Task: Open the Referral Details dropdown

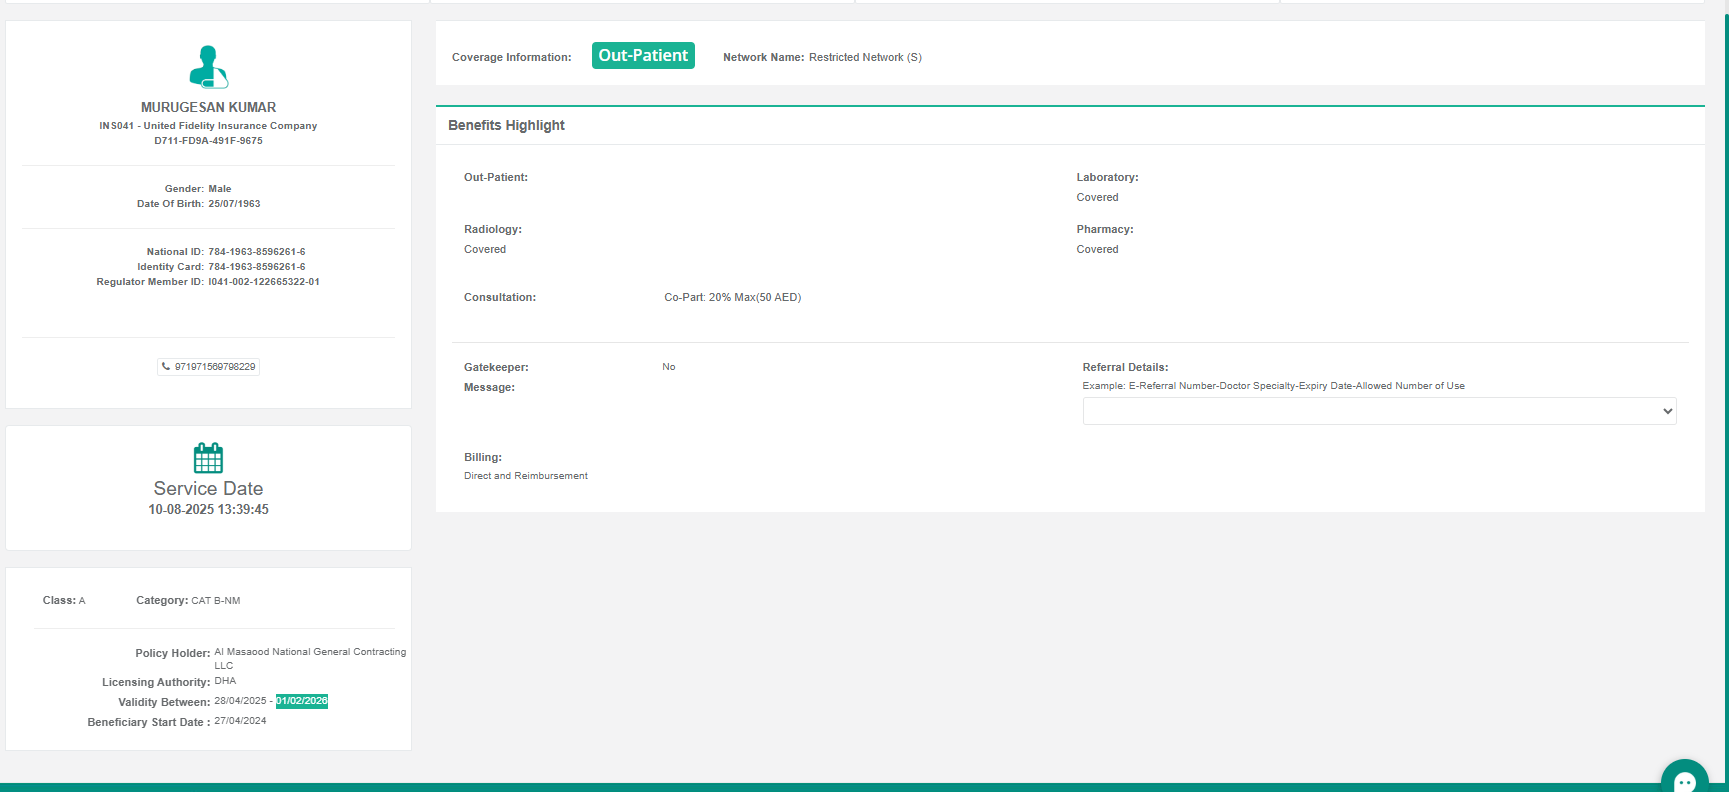Action: (x=1378, y=411)
